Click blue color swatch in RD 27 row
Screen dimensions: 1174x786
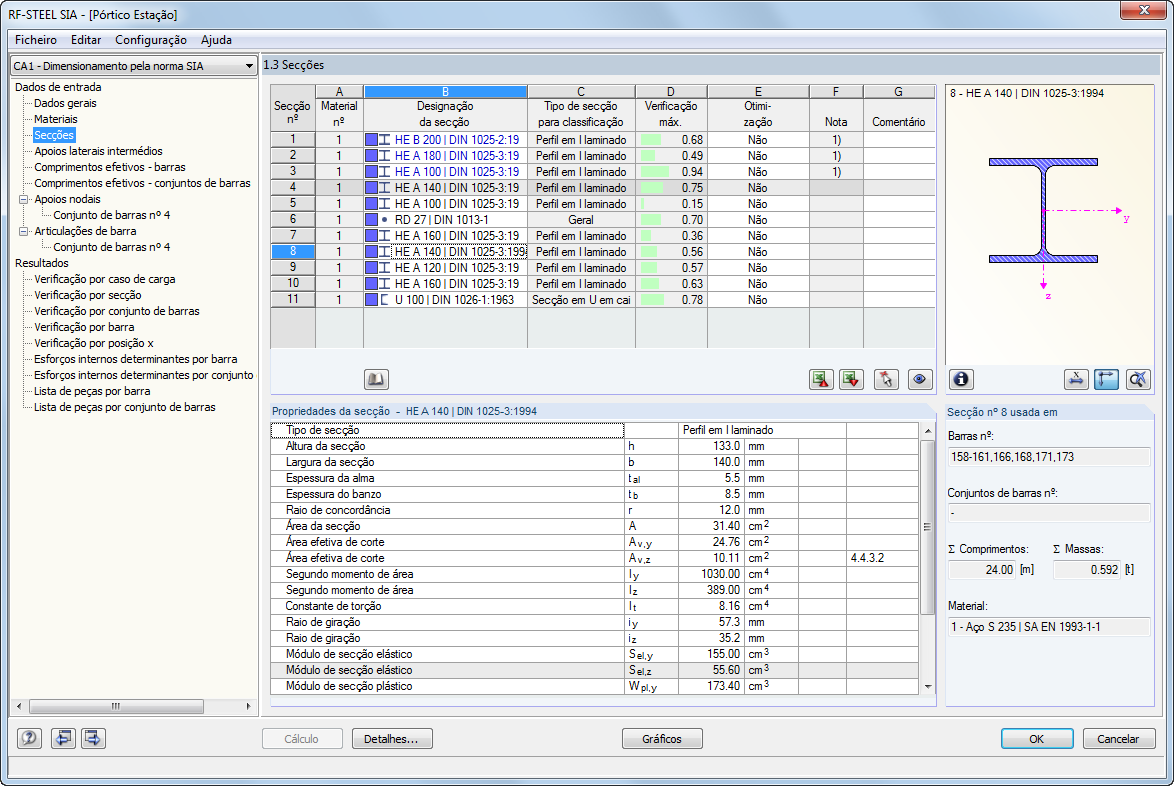(371, 220)
